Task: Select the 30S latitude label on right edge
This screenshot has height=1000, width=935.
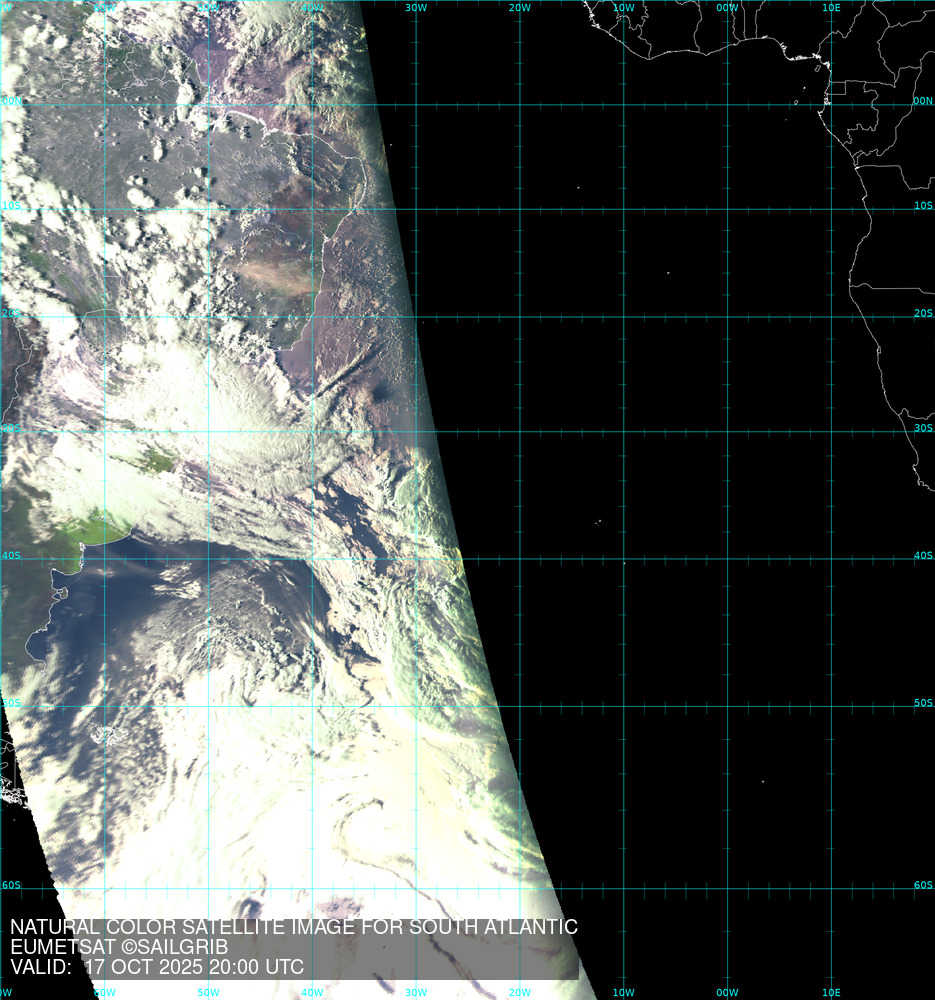Action: click(922, 428)
